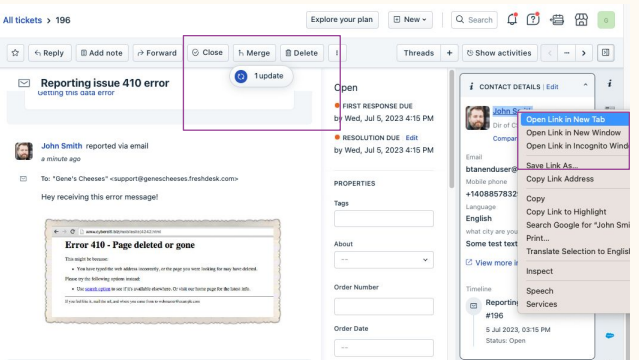Toggle the side panel layout icon
The height and width of the screenshot is (360, 639).
click(606, 53)
